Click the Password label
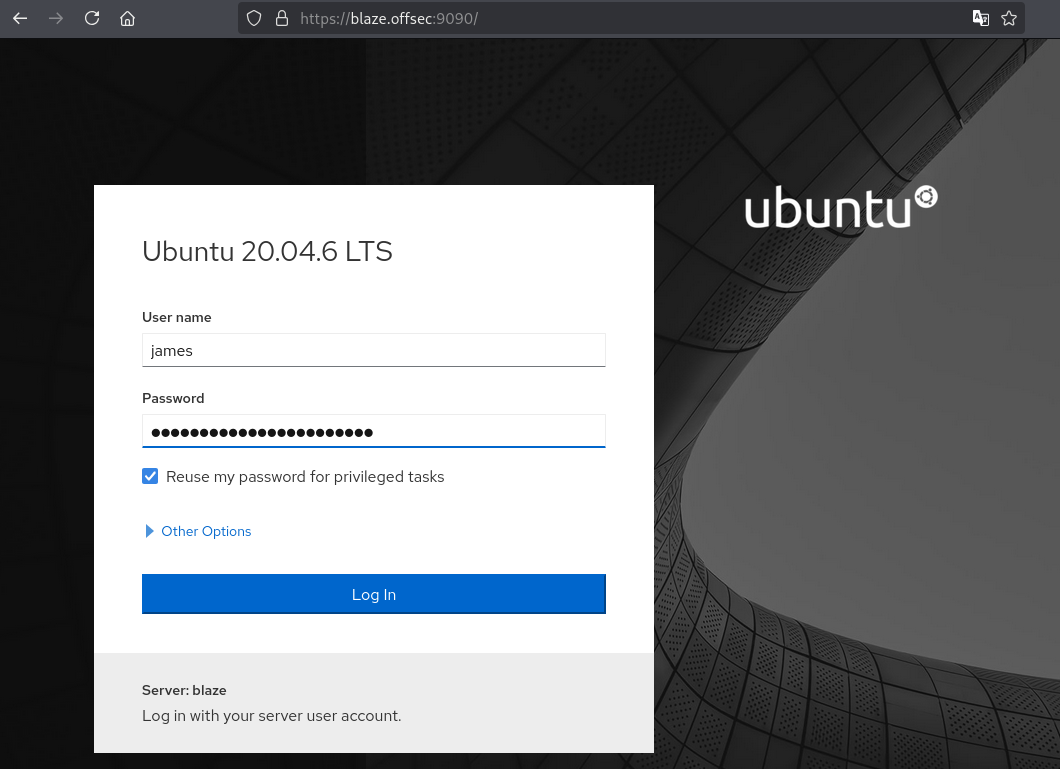Screen dimensions: 1060x769 click(x=173, y=399)
